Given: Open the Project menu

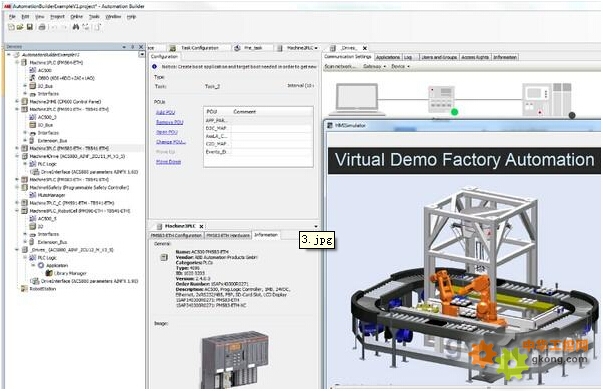Looking at the screenshot, I should [57, 17].
